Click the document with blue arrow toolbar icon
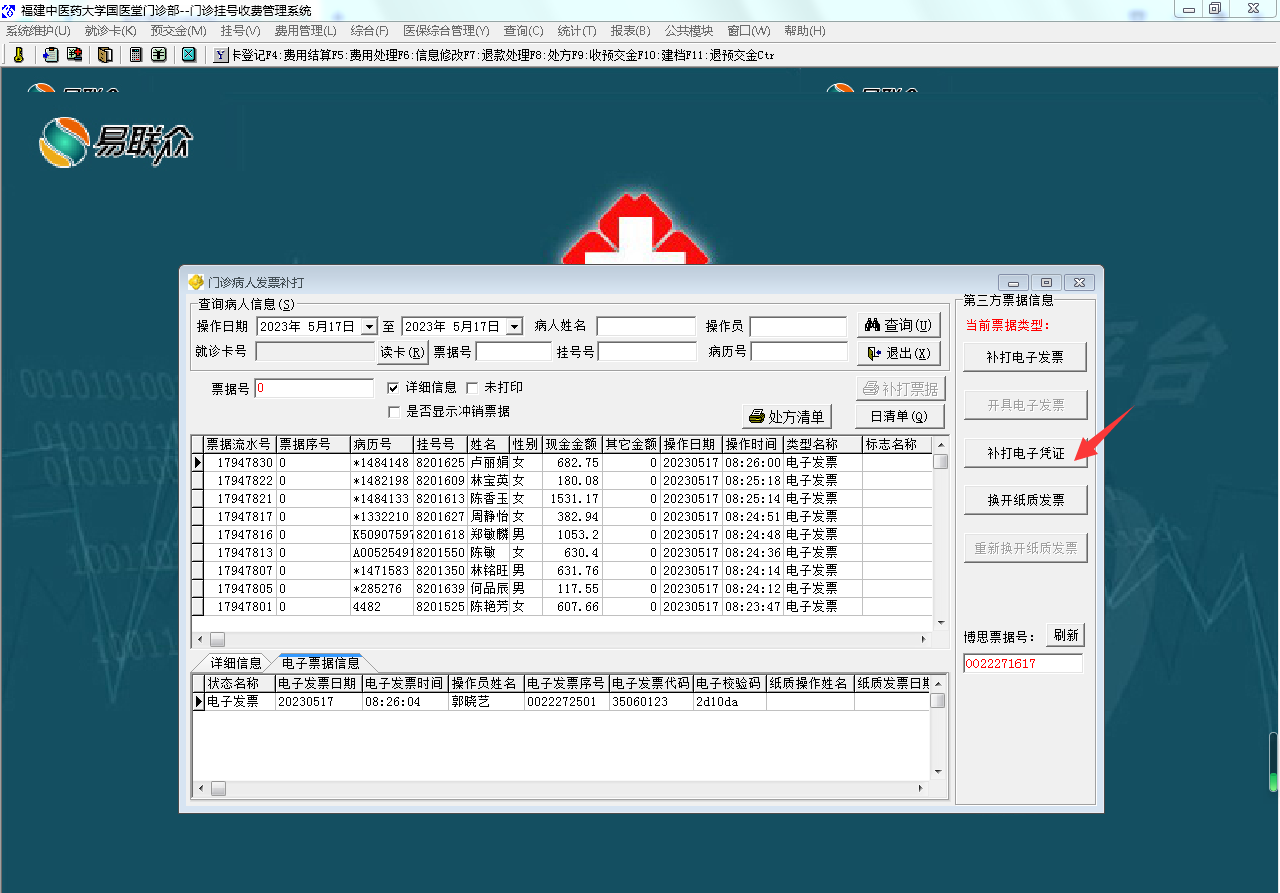Image resolution: width=1280 pixels, height=893 pixels. (50, 55)
